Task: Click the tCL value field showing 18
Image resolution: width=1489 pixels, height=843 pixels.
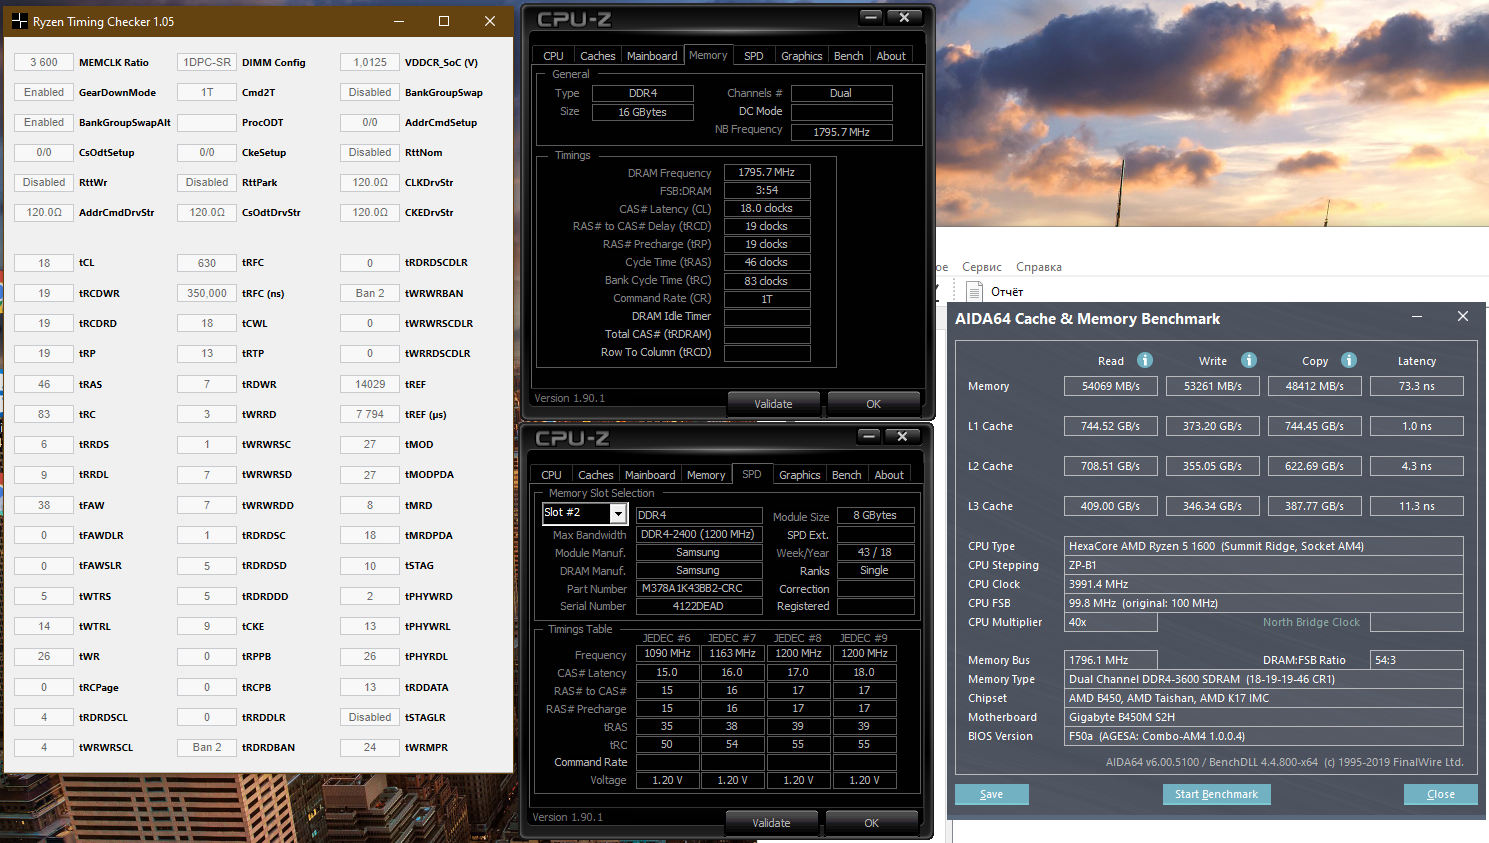Action: point(44,263)
